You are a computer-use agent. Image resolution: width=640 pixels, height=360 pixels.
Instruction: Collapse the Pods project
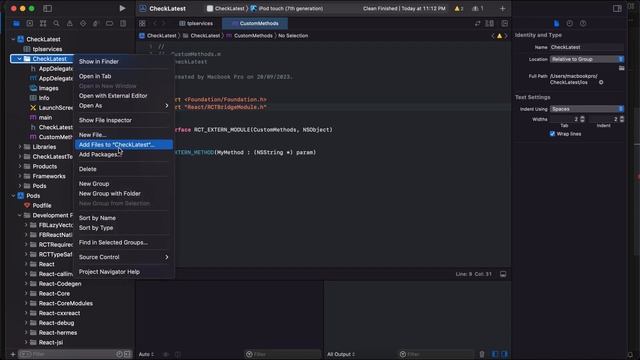13,196
